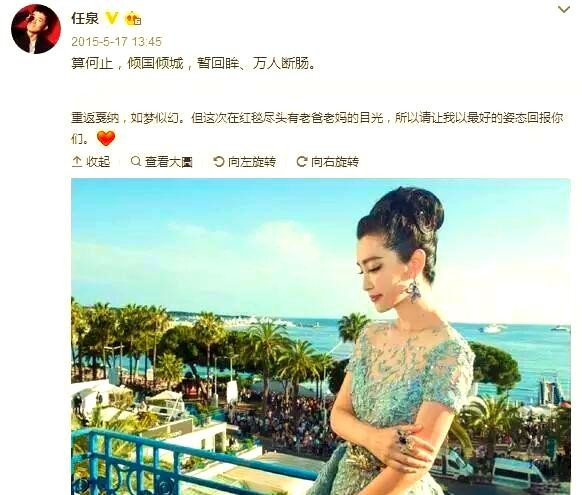Image resolution: width=582 pixels, height=495 pixels.
Task: View the large image via 查看大图
Action: pyautogui.click(x=162, y=161)
